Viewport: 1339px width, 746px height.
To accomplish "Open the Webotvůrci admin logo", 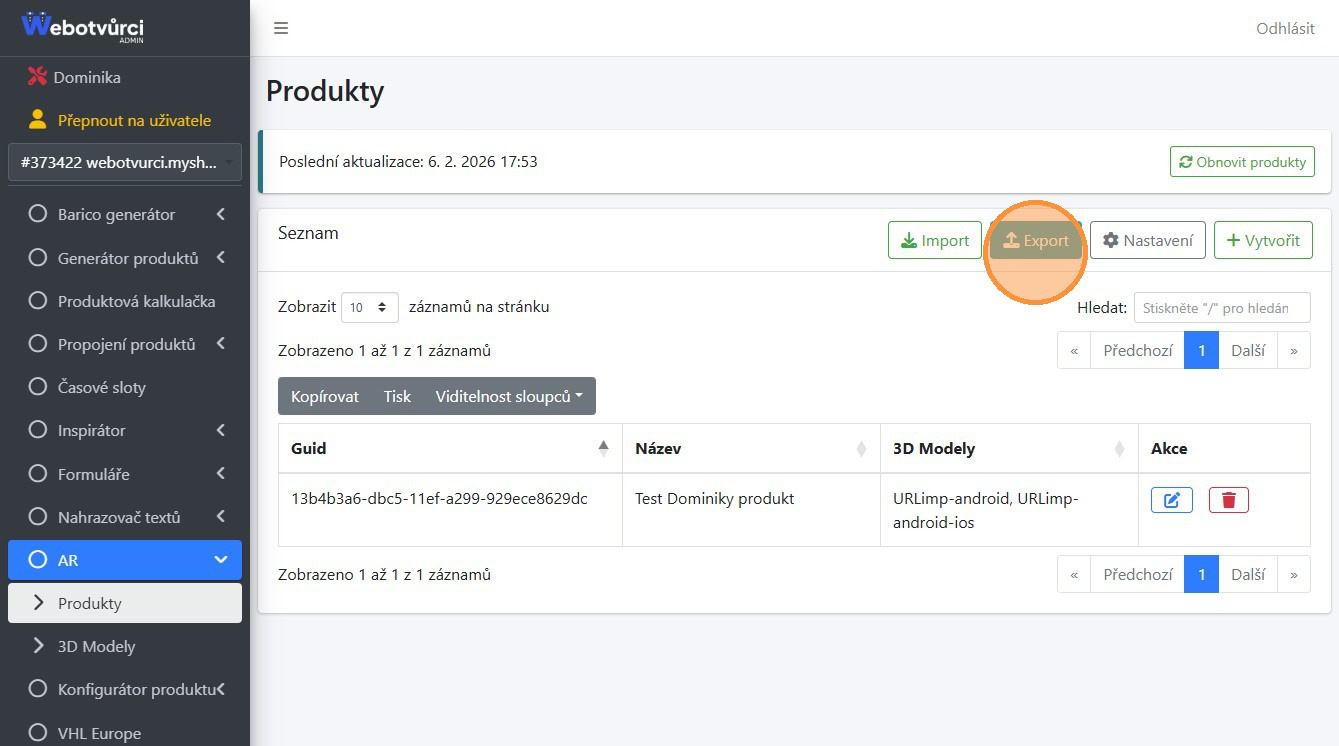I will [83, 27].
